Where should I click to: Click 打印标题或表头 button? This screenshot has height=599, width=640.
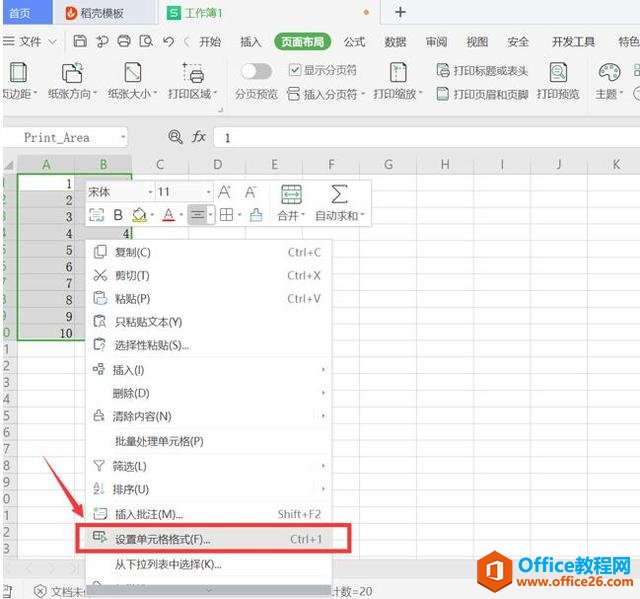click(485, 71)
